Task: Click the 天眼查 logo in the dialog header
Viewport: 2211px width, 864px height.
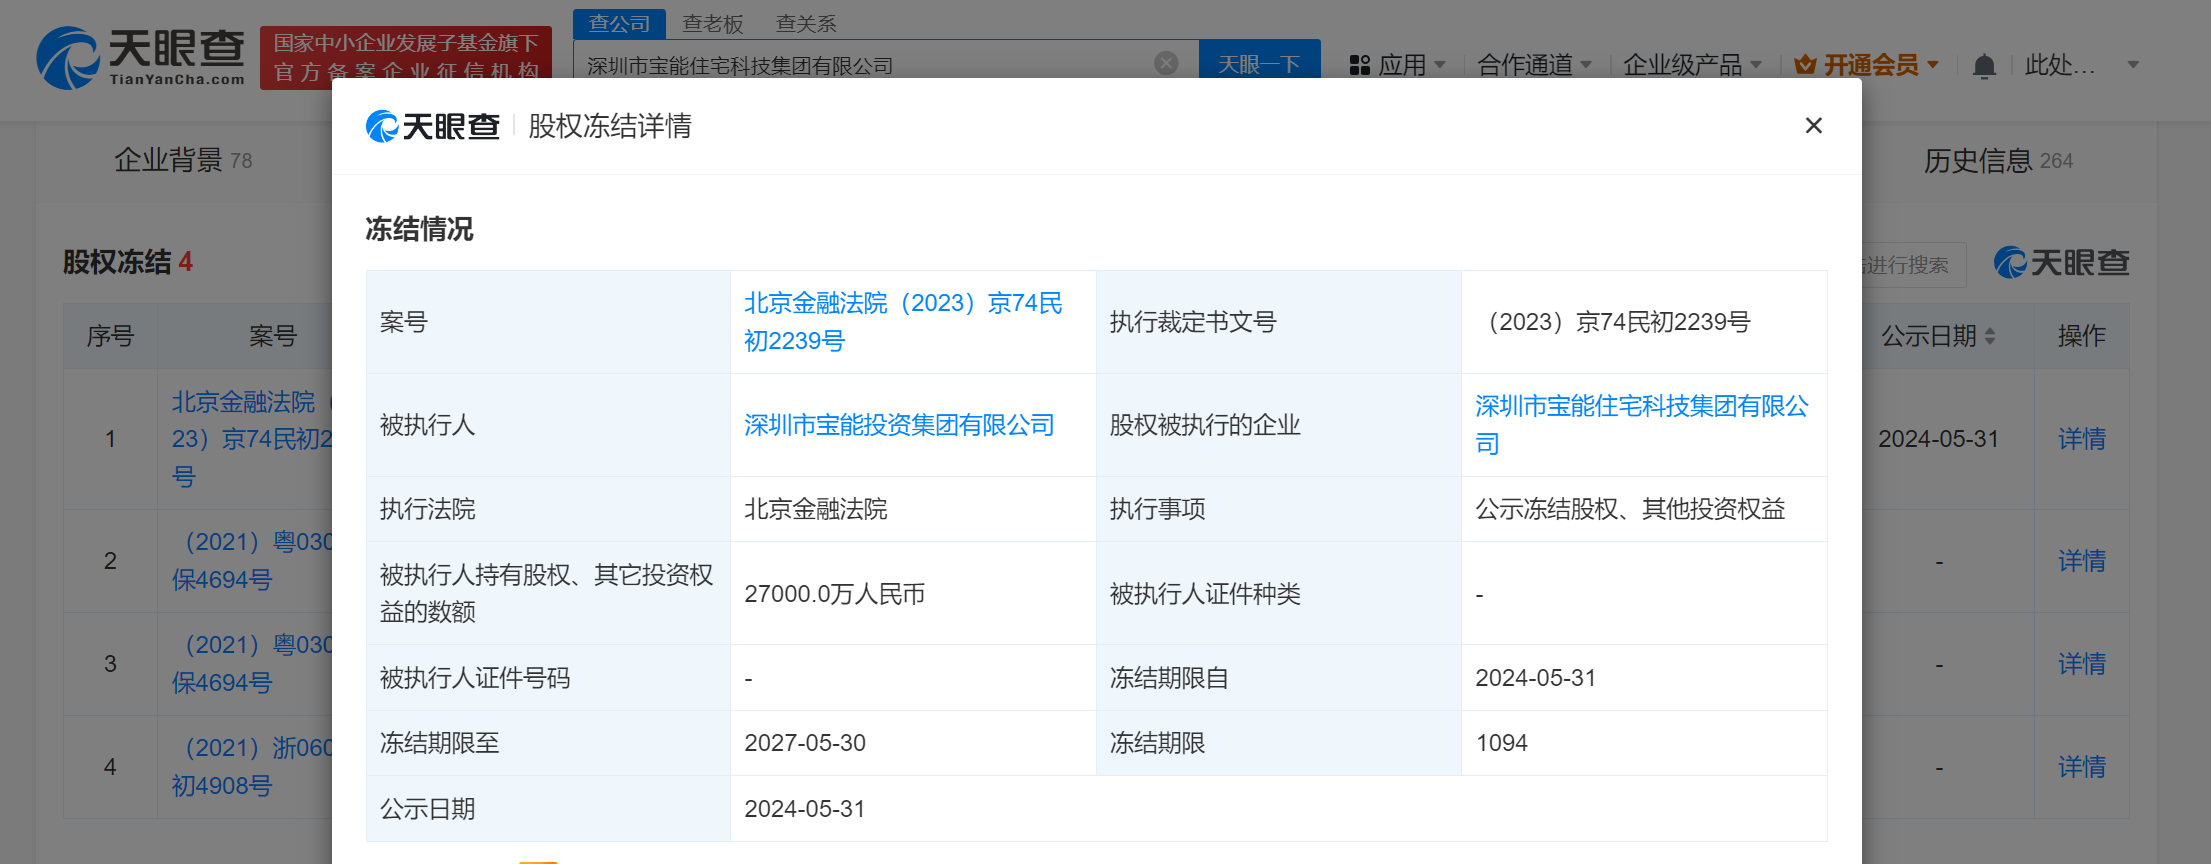Action: 433,126
